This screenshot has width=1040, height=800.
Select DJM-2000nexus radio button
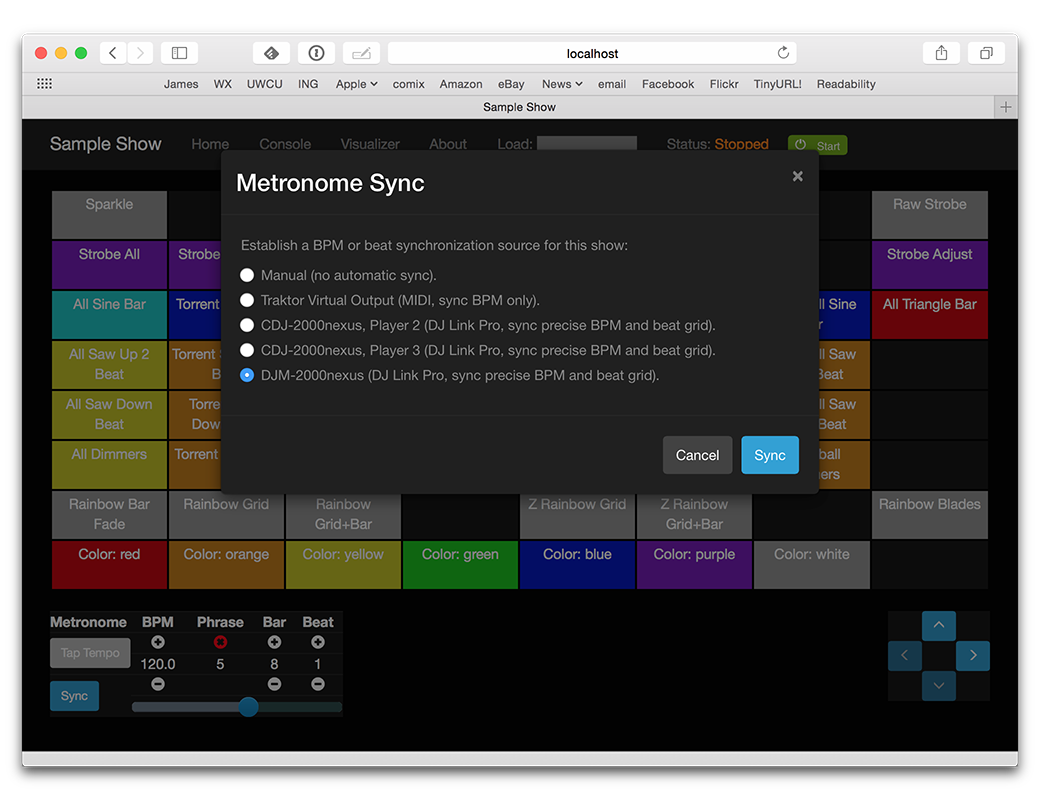[247, 375]
